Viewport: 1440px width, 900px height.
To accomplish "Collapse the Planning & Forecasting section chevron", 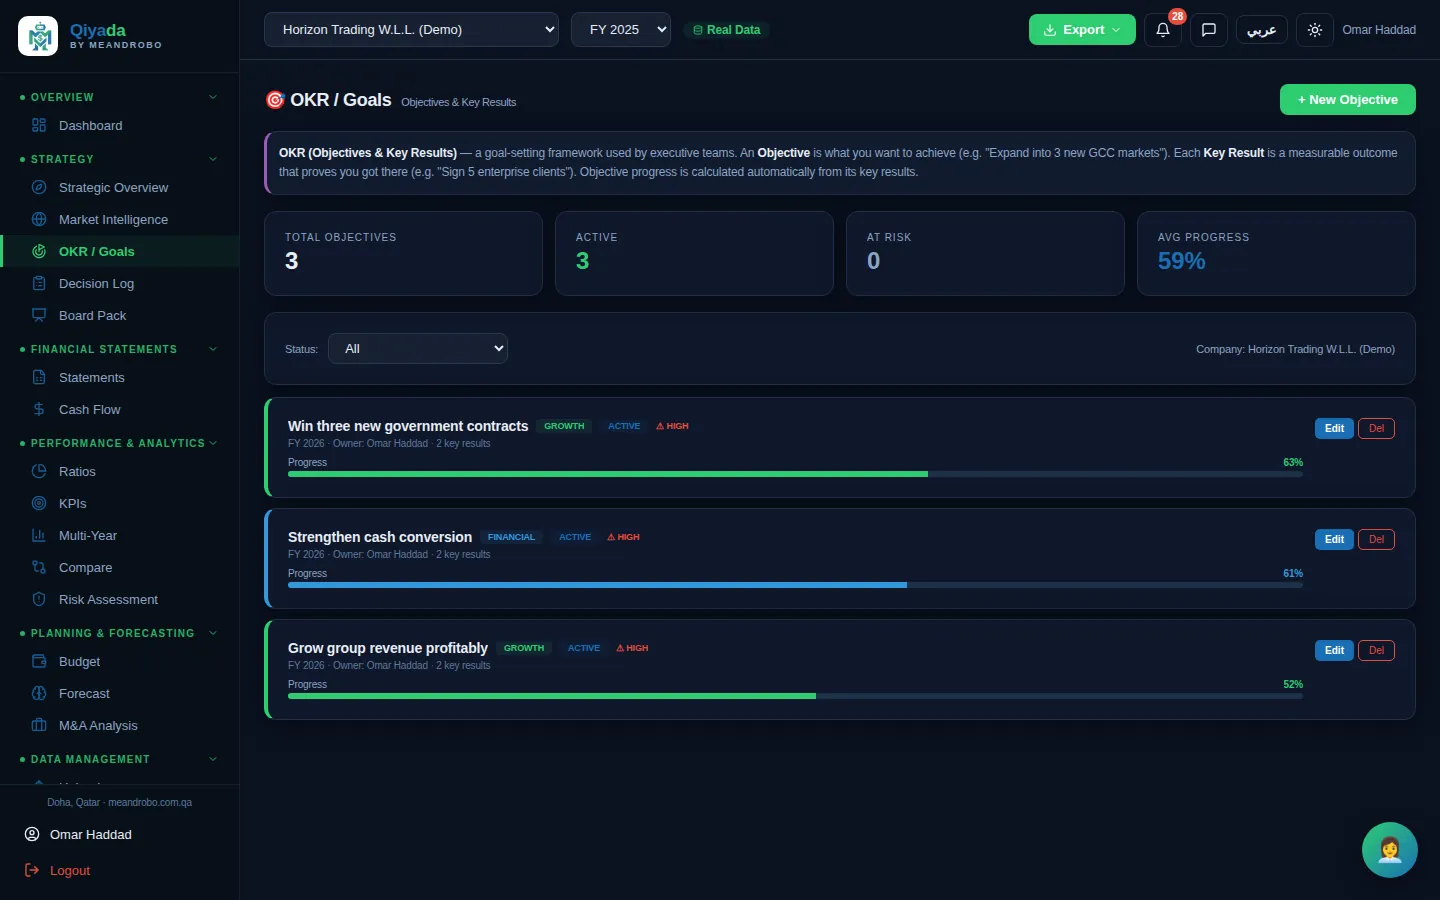I will (213, 633).
